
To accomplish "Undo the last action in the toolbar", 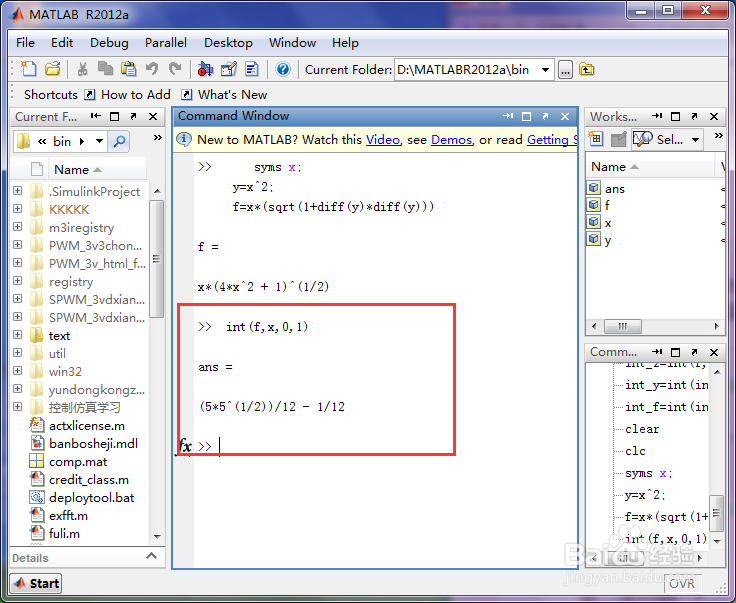I will [x=152, y=69].
